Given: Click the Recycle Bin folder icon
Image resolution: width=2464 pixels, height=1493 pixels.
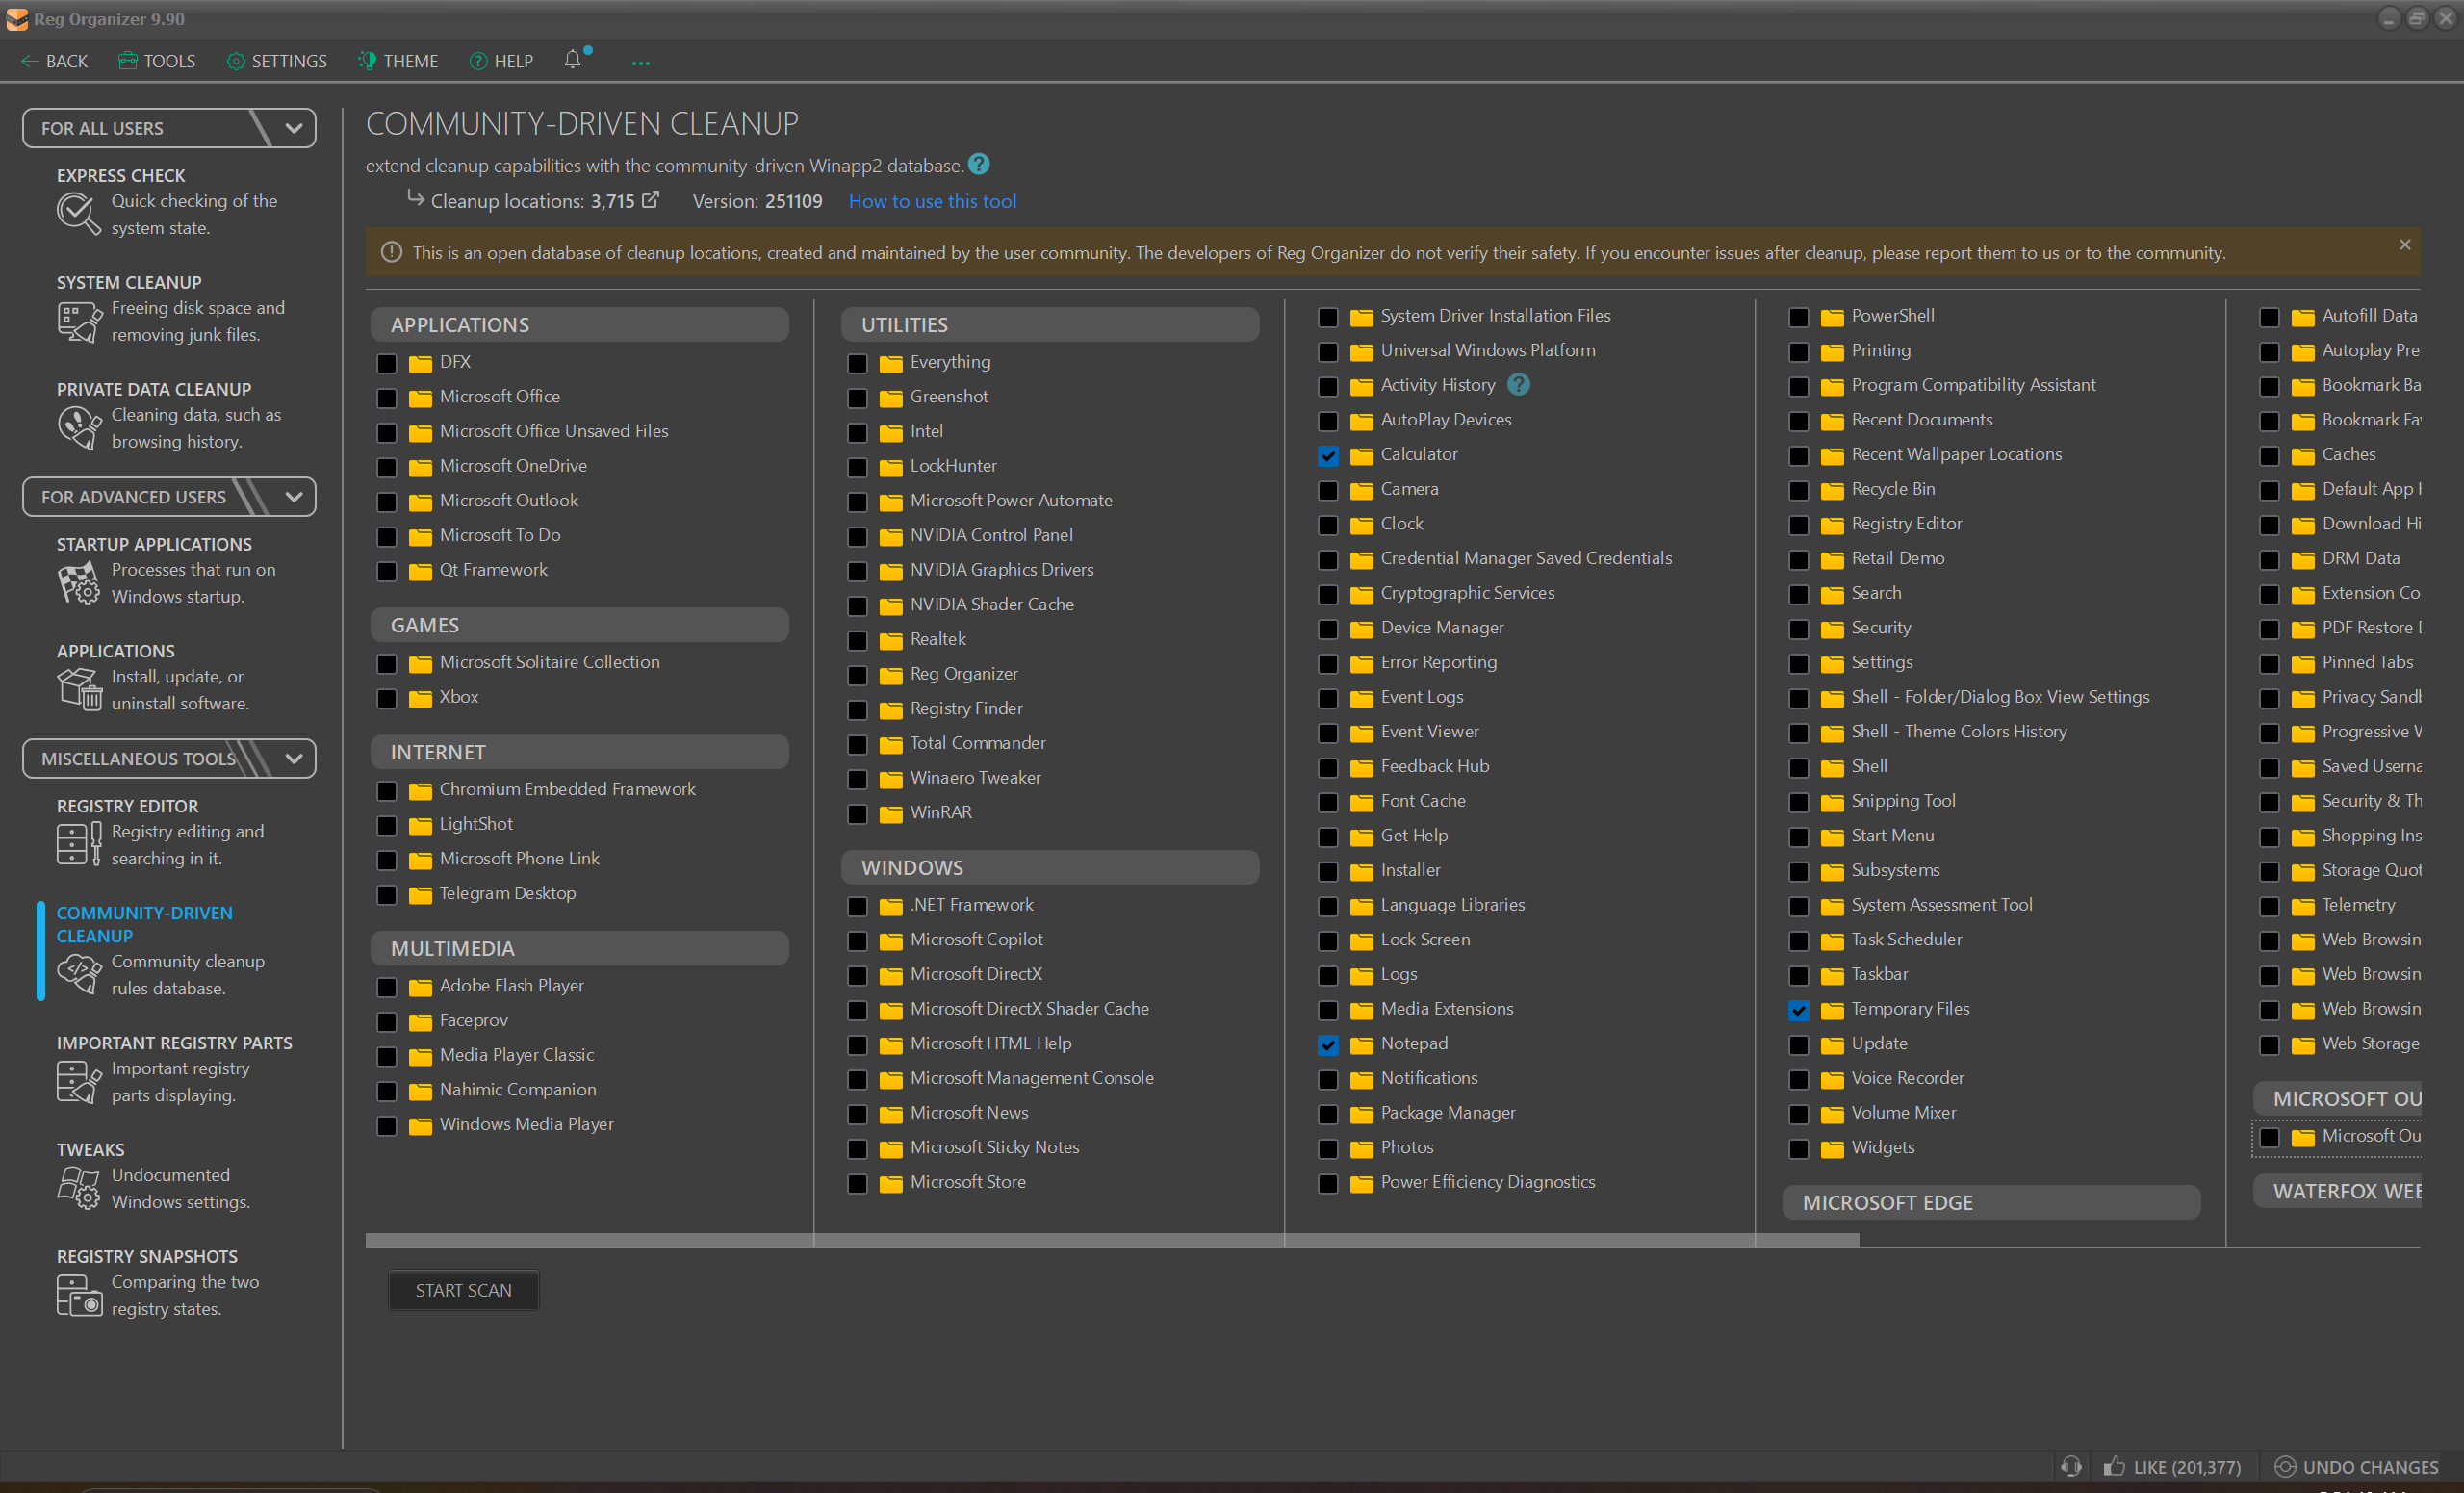Looking at the screenshot, I should pos(1832,490).
